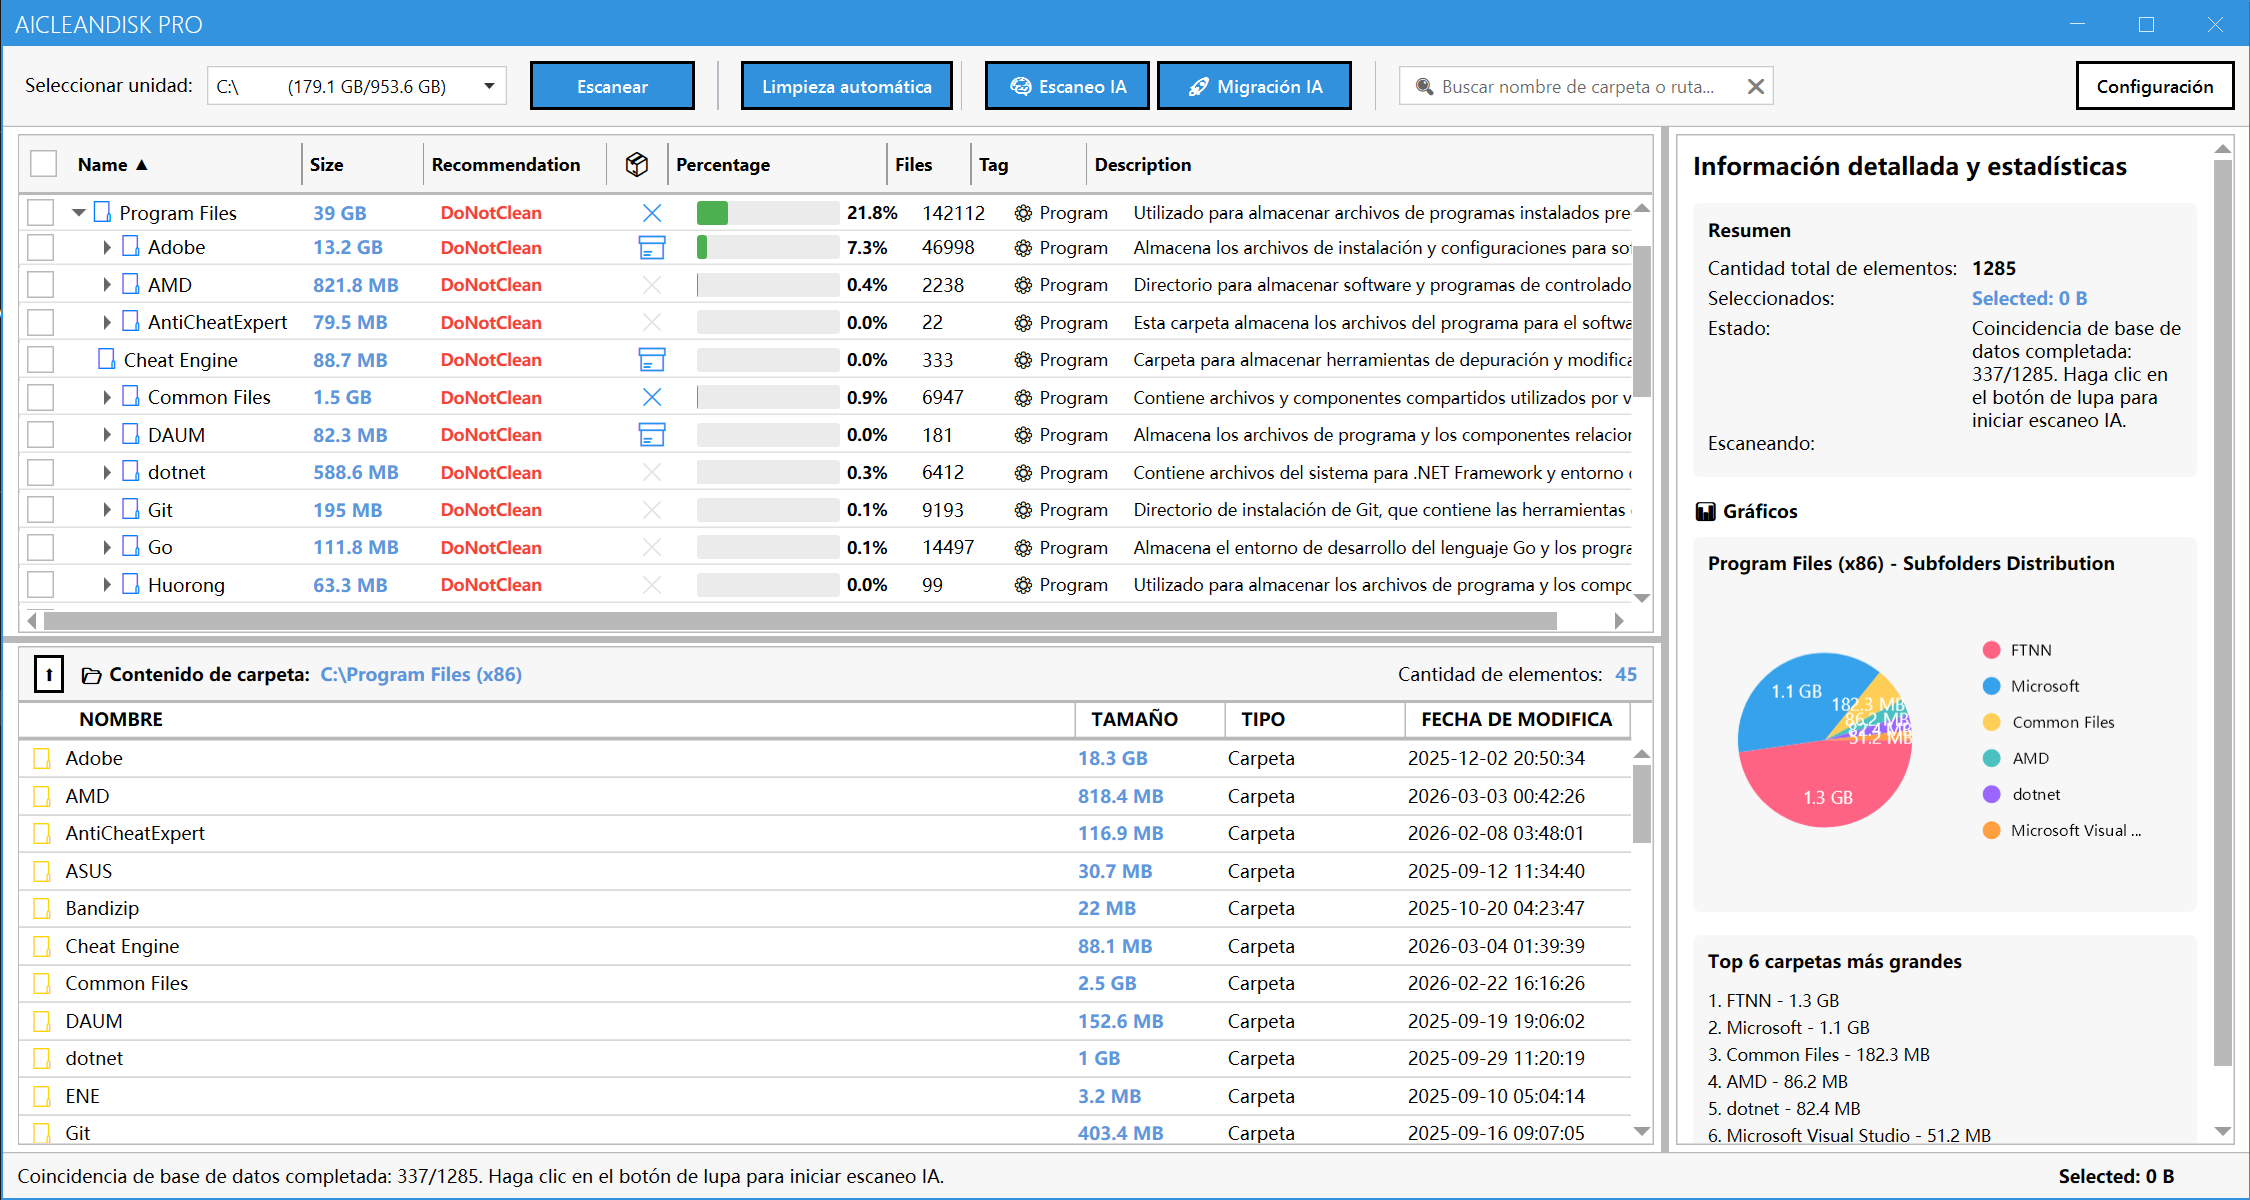Screen dimensions: 2250x1200
Task: Open the C:\Program Files (x86) path link
Action: 421,674
